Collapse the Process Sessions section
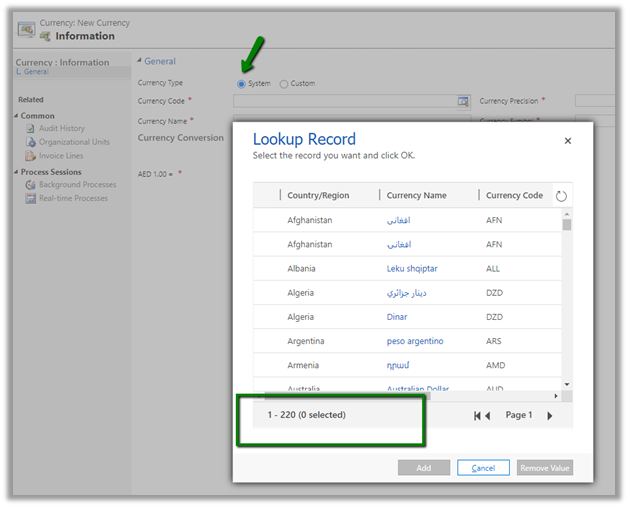628x507 pixels. (17, 172)
